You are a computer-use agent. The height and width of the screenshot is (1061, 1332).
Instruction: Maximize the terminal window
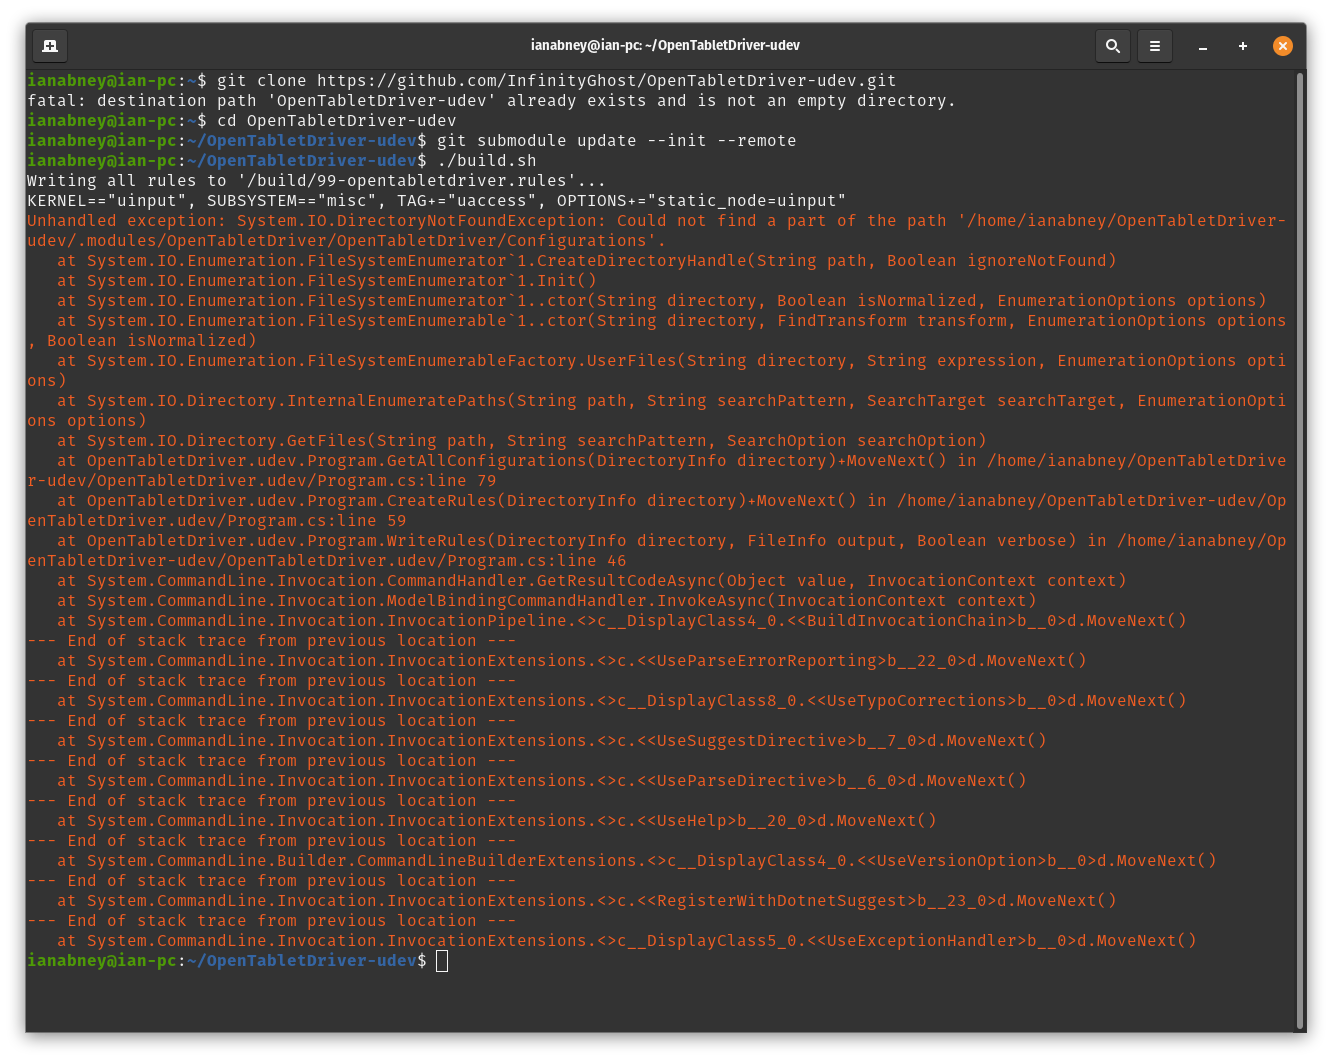(1243, 46)
